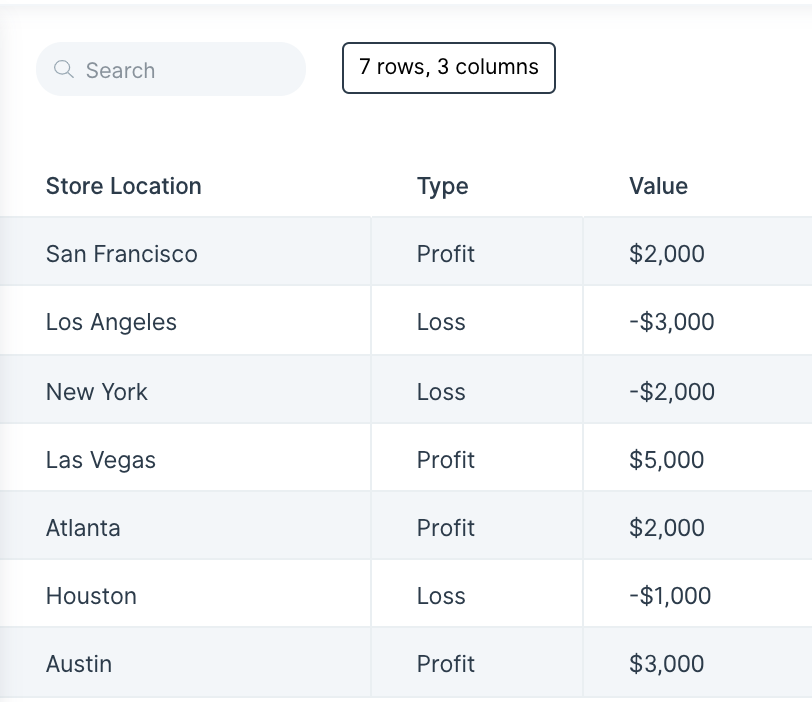Select the Austin cell
The image size is (812, 702).
[x=185, y=662]
